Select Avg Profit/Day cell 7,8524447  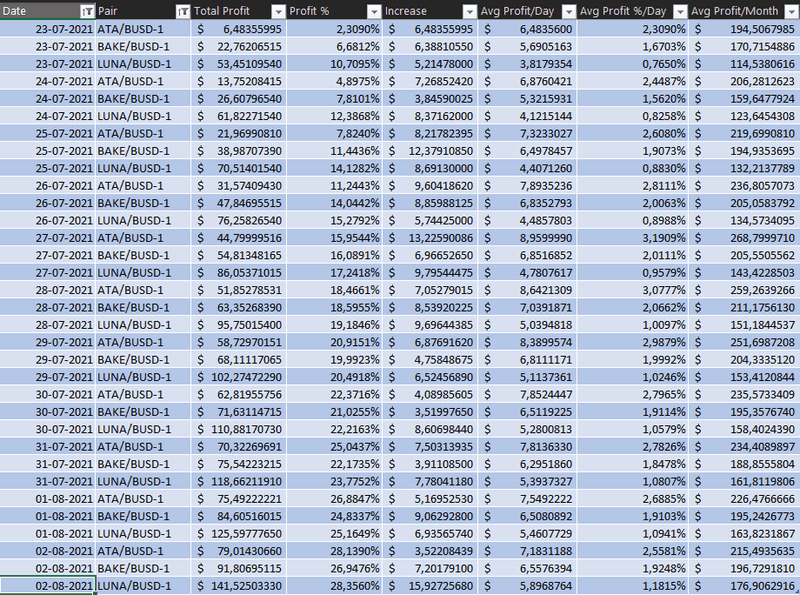(x=528, y=394)
